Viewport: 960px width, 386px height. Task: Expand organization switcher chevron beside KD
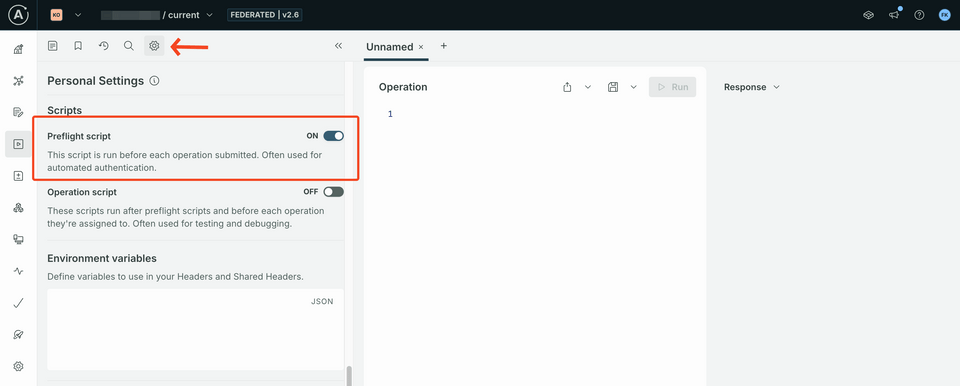coord(78,15)
